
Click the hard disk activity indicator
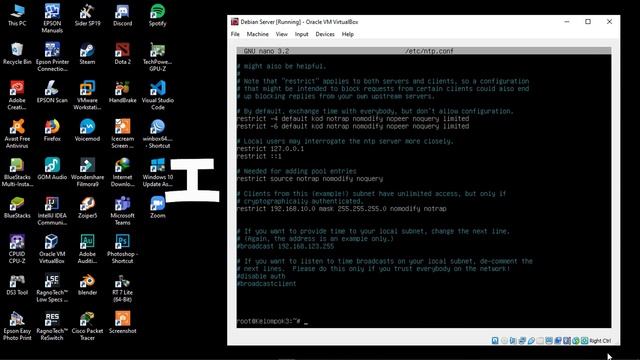[x=495, y=340]
